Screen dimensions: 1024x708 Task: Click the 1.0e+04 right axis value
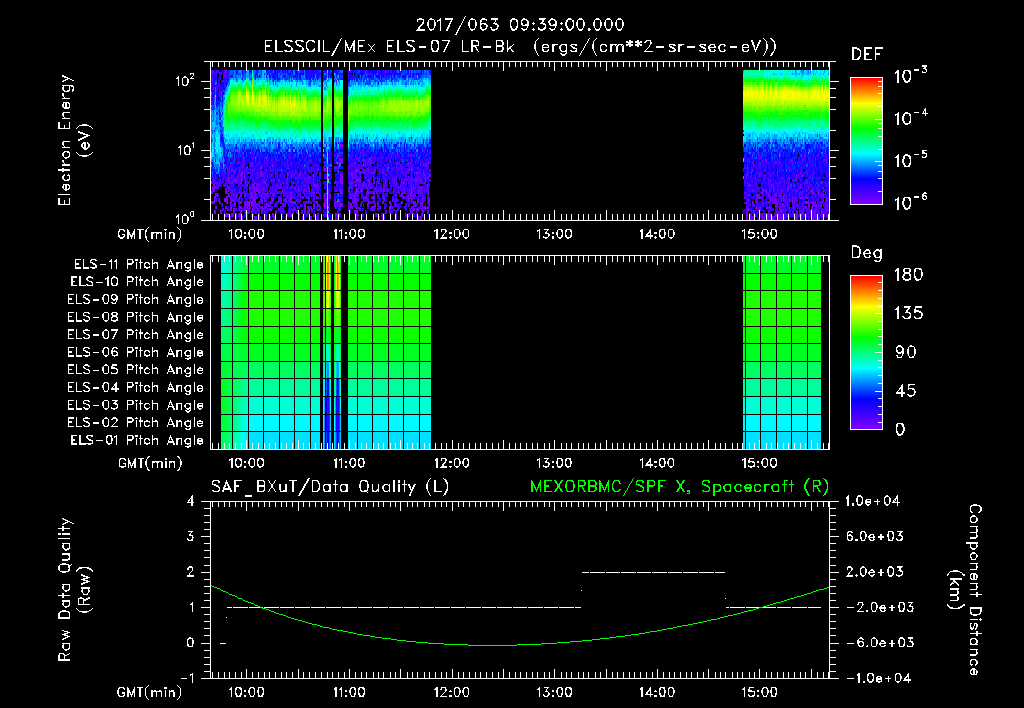pos(873,502)
